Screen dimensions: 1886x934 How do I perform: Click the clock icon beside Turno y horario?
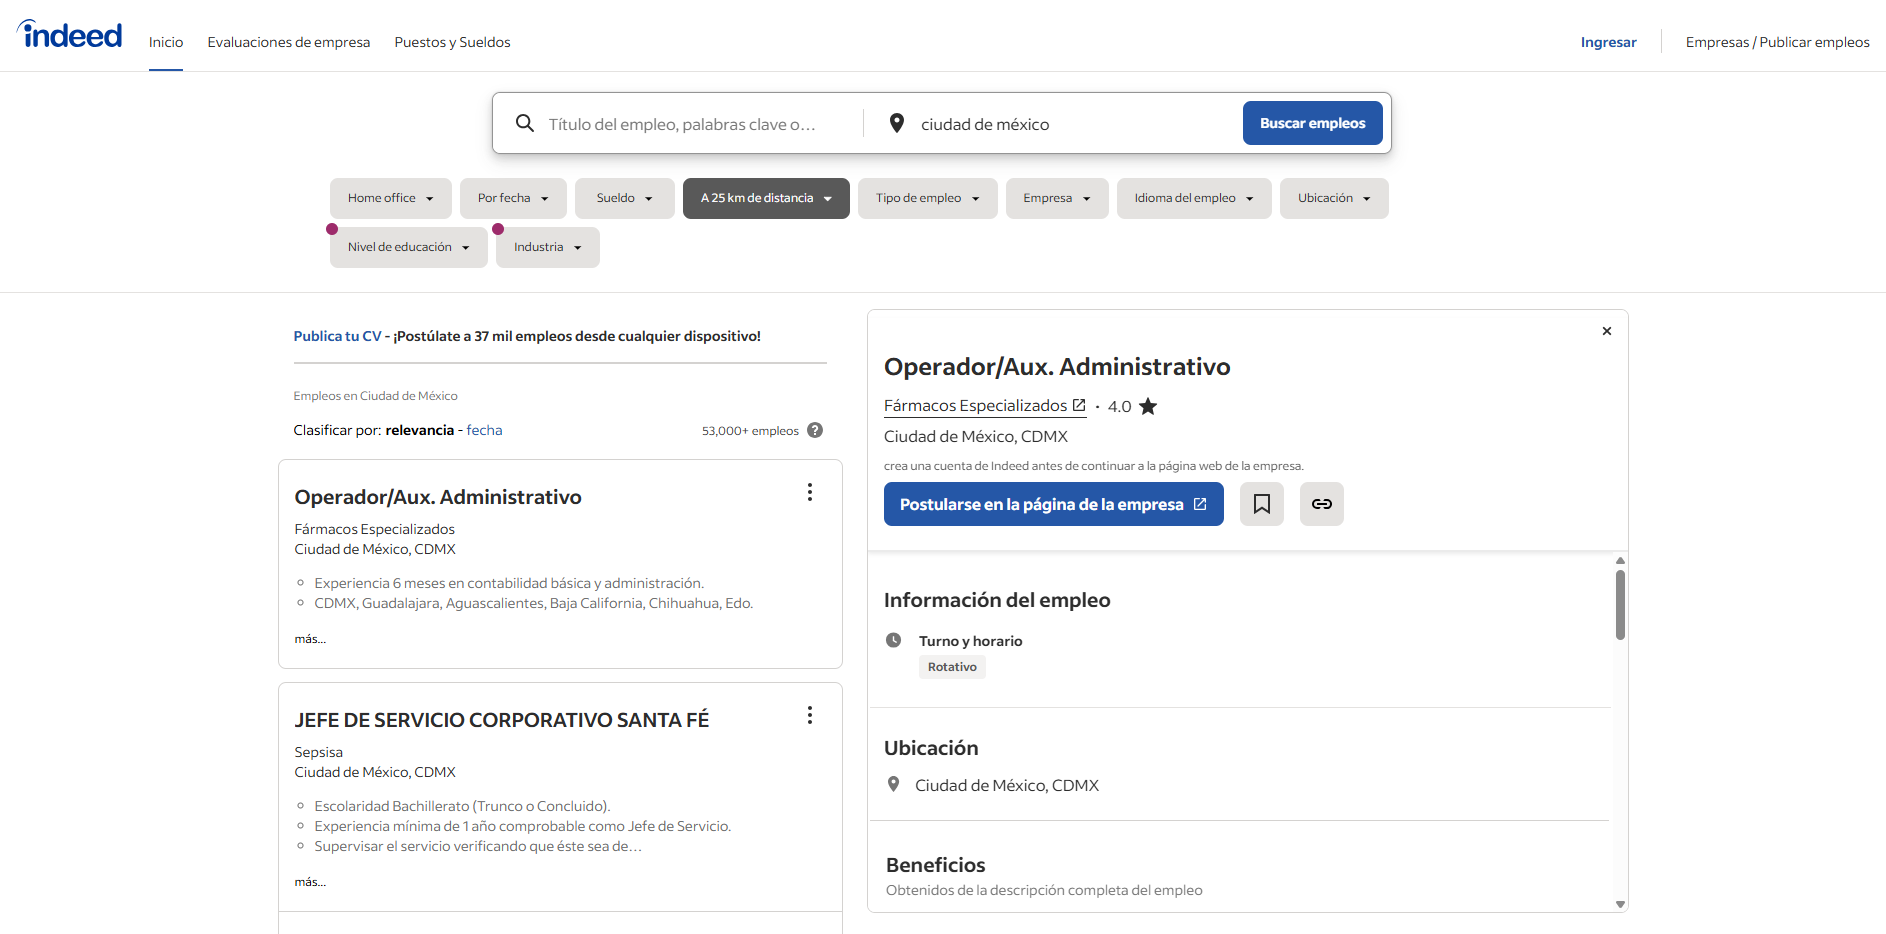[x=894, y=640]
